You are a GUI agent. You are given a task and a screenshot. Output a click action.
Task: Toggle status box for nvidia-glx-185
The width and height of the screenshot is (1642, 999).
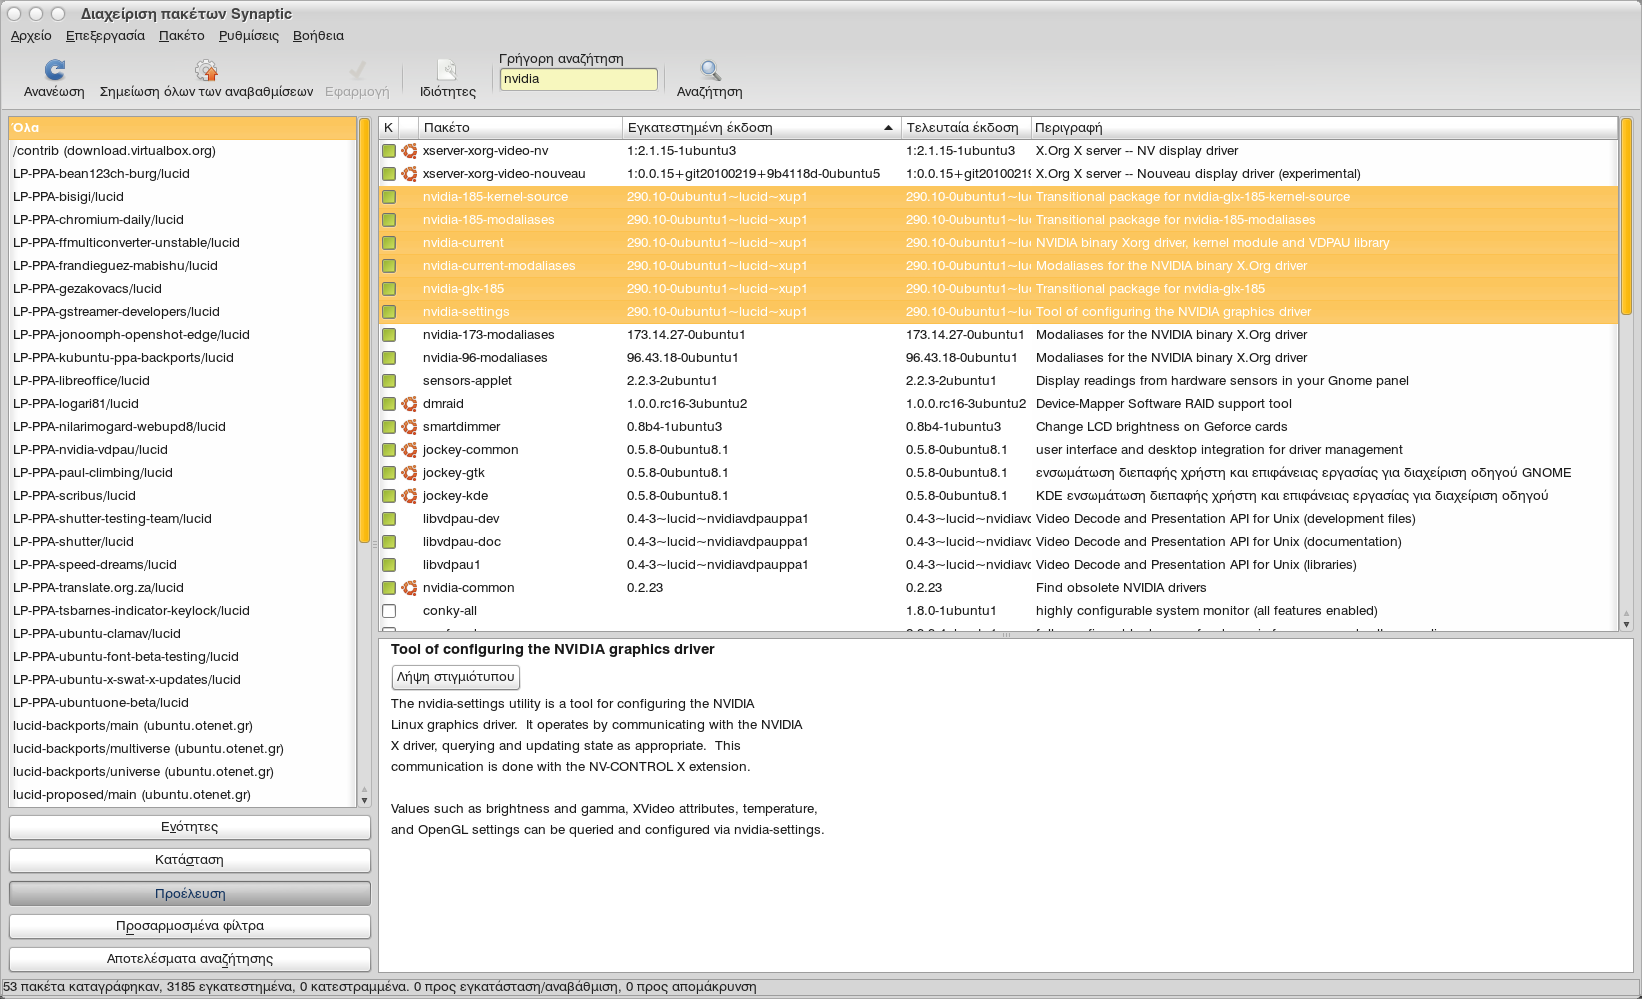389,289
